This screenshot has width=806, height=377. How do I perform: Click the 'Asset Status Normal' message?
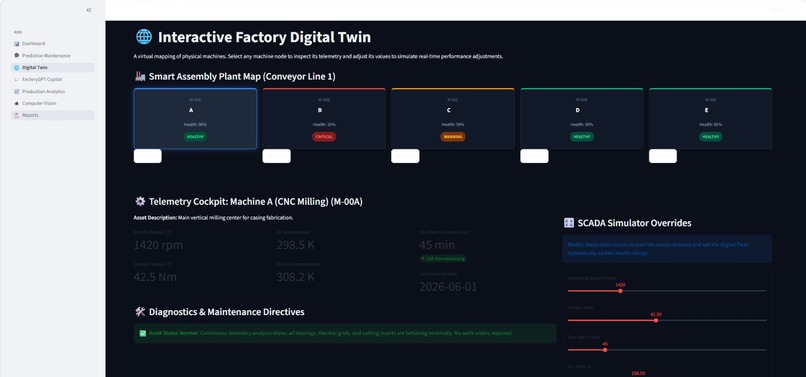345,333
